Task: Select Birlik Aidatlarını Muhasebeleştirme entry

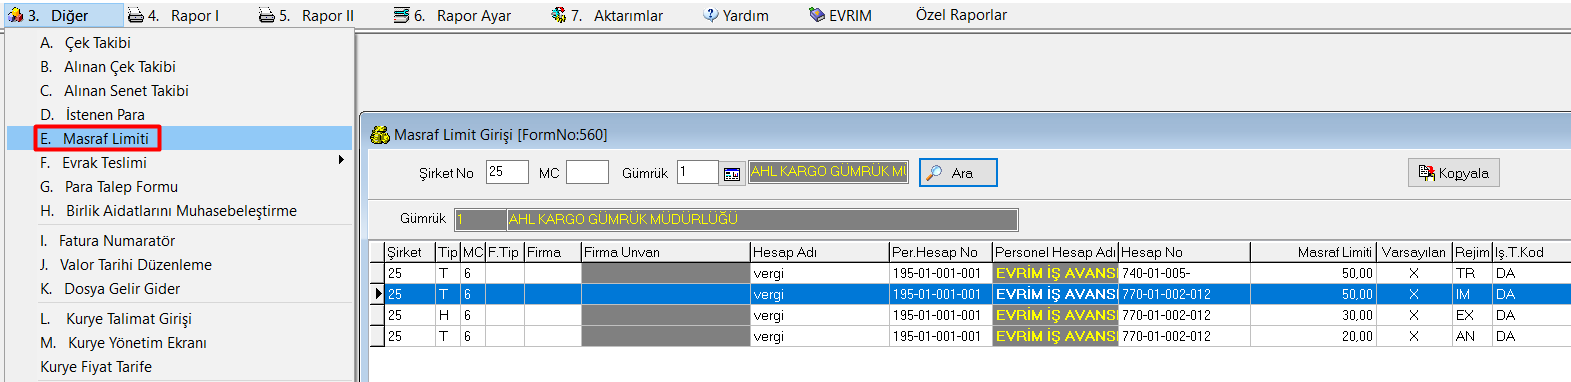Action: coord(180,211)
